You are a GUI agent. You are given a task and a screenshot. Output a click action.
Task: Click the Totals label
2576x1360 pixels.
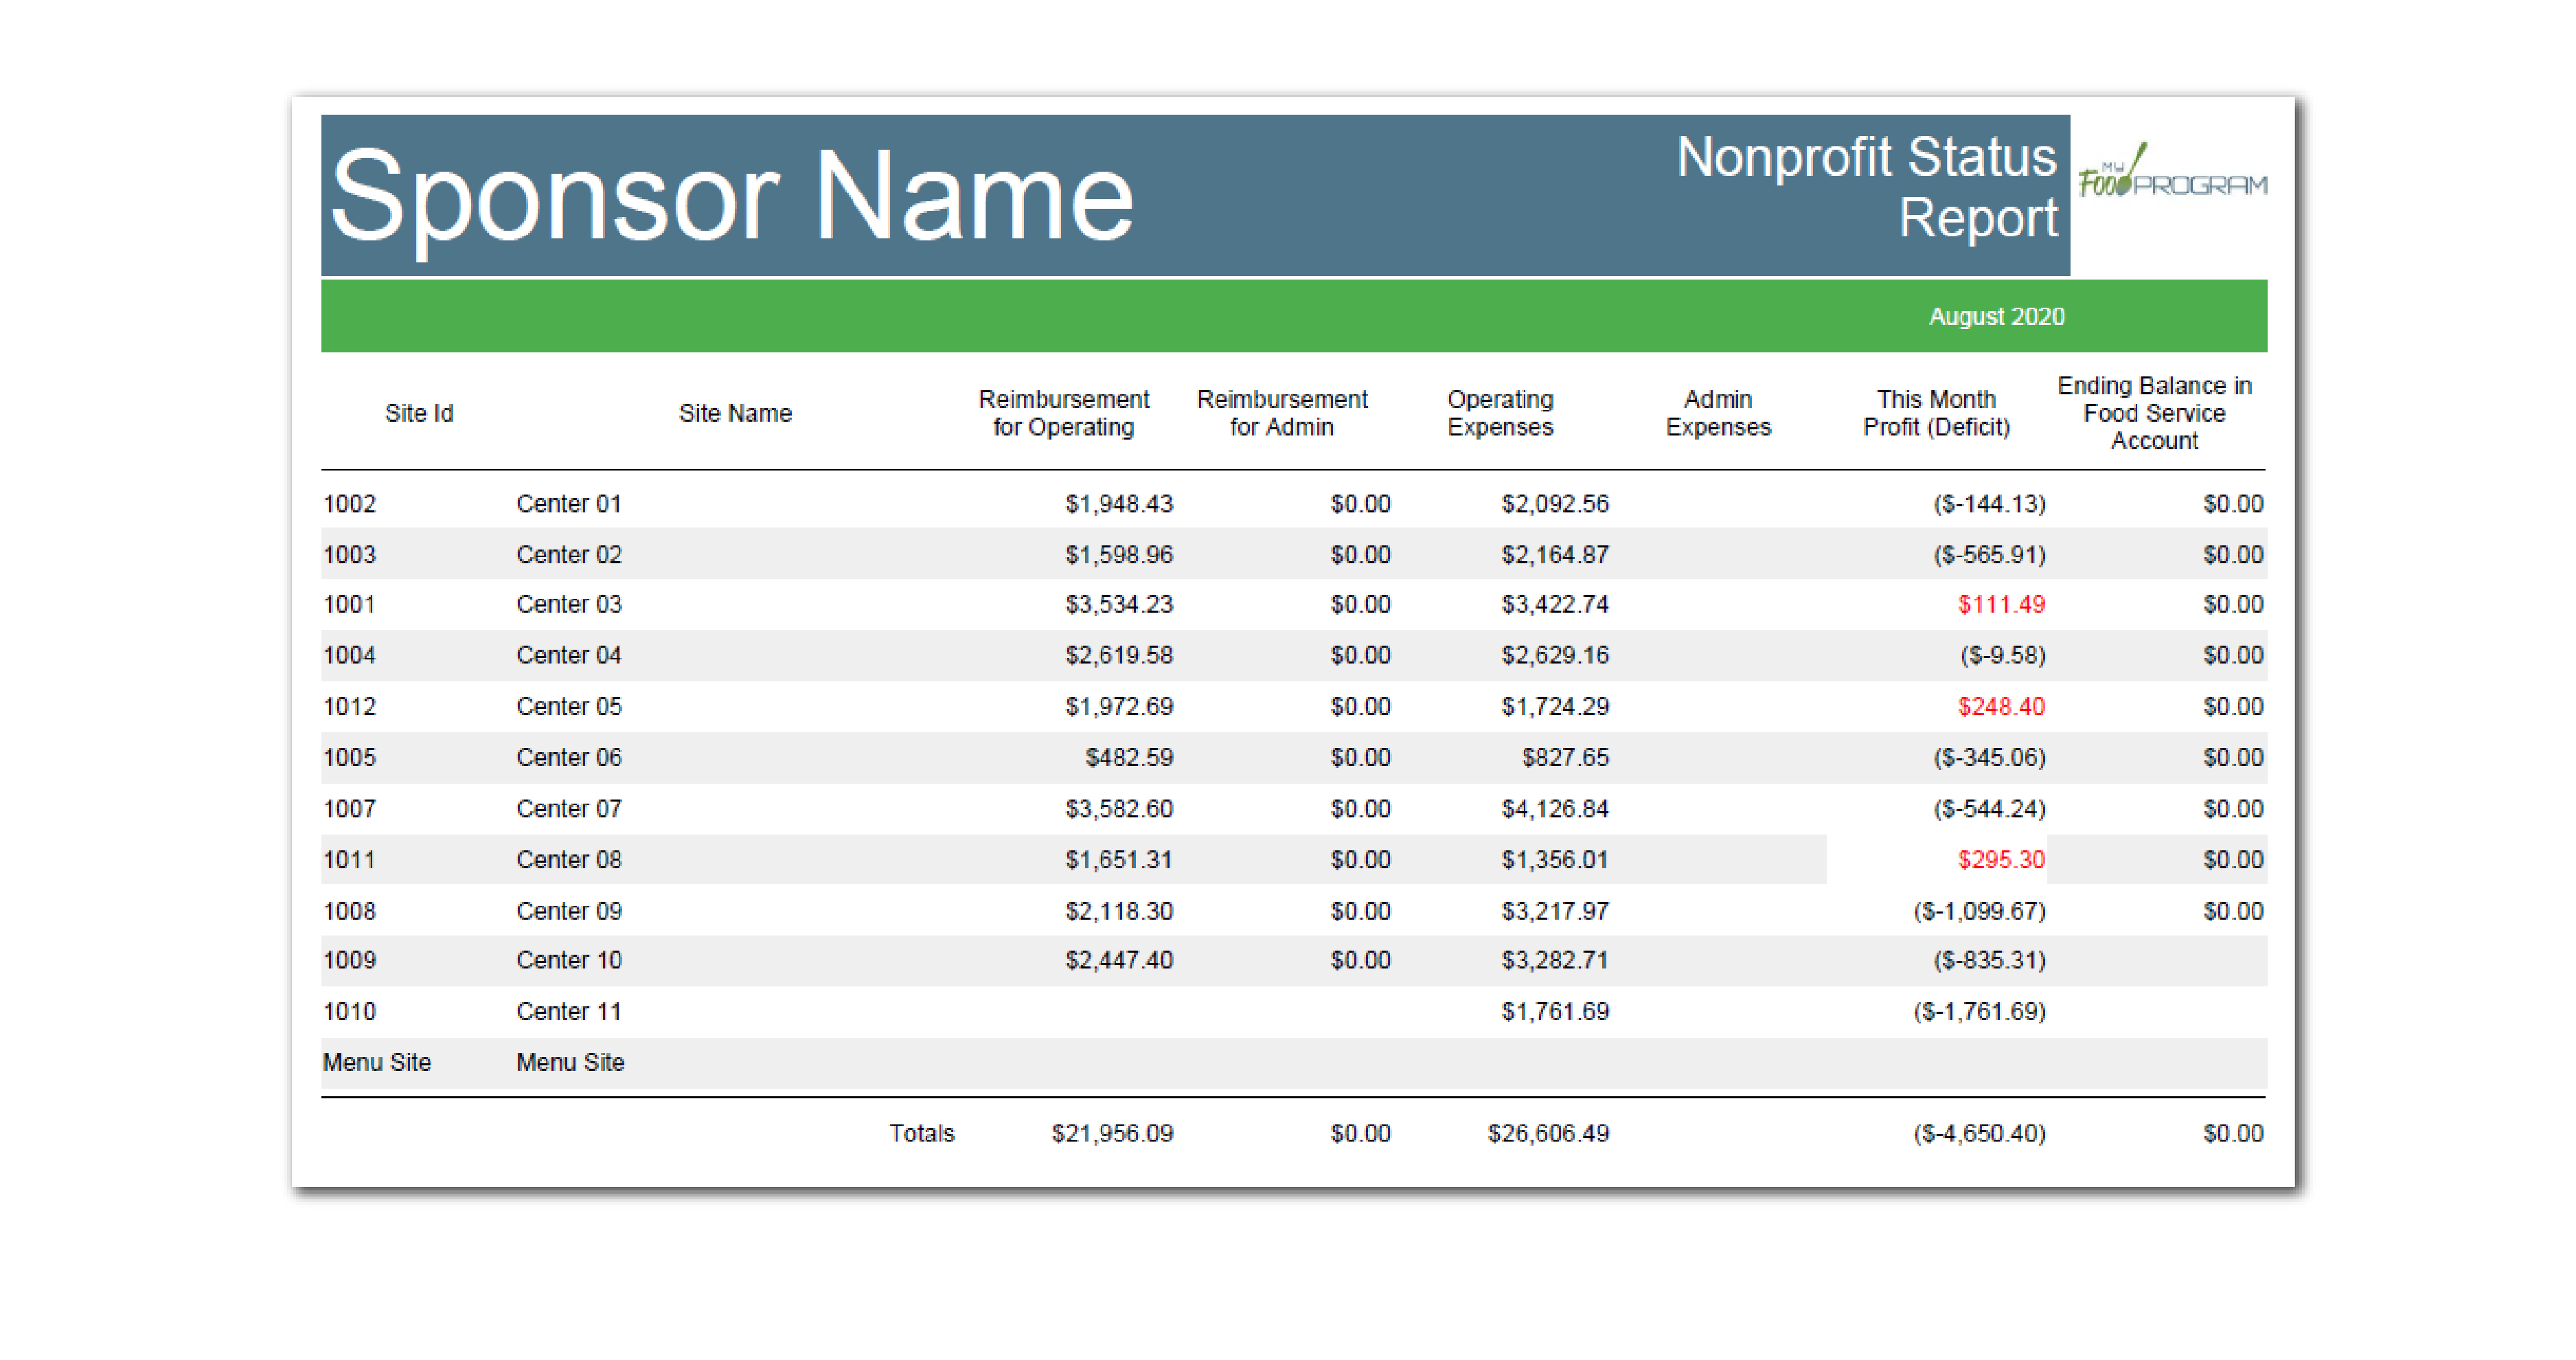921,1133
